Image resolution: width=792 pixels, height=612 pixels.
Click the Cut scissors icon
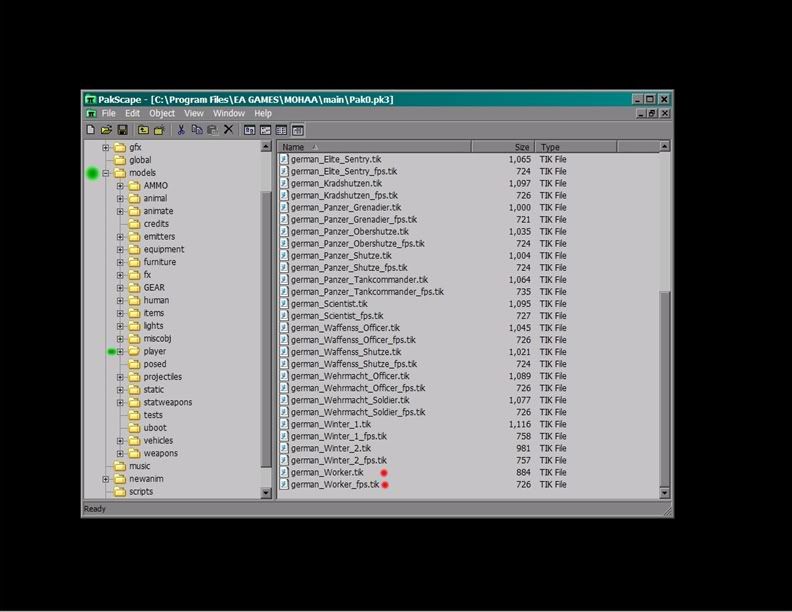click(181, 130)
